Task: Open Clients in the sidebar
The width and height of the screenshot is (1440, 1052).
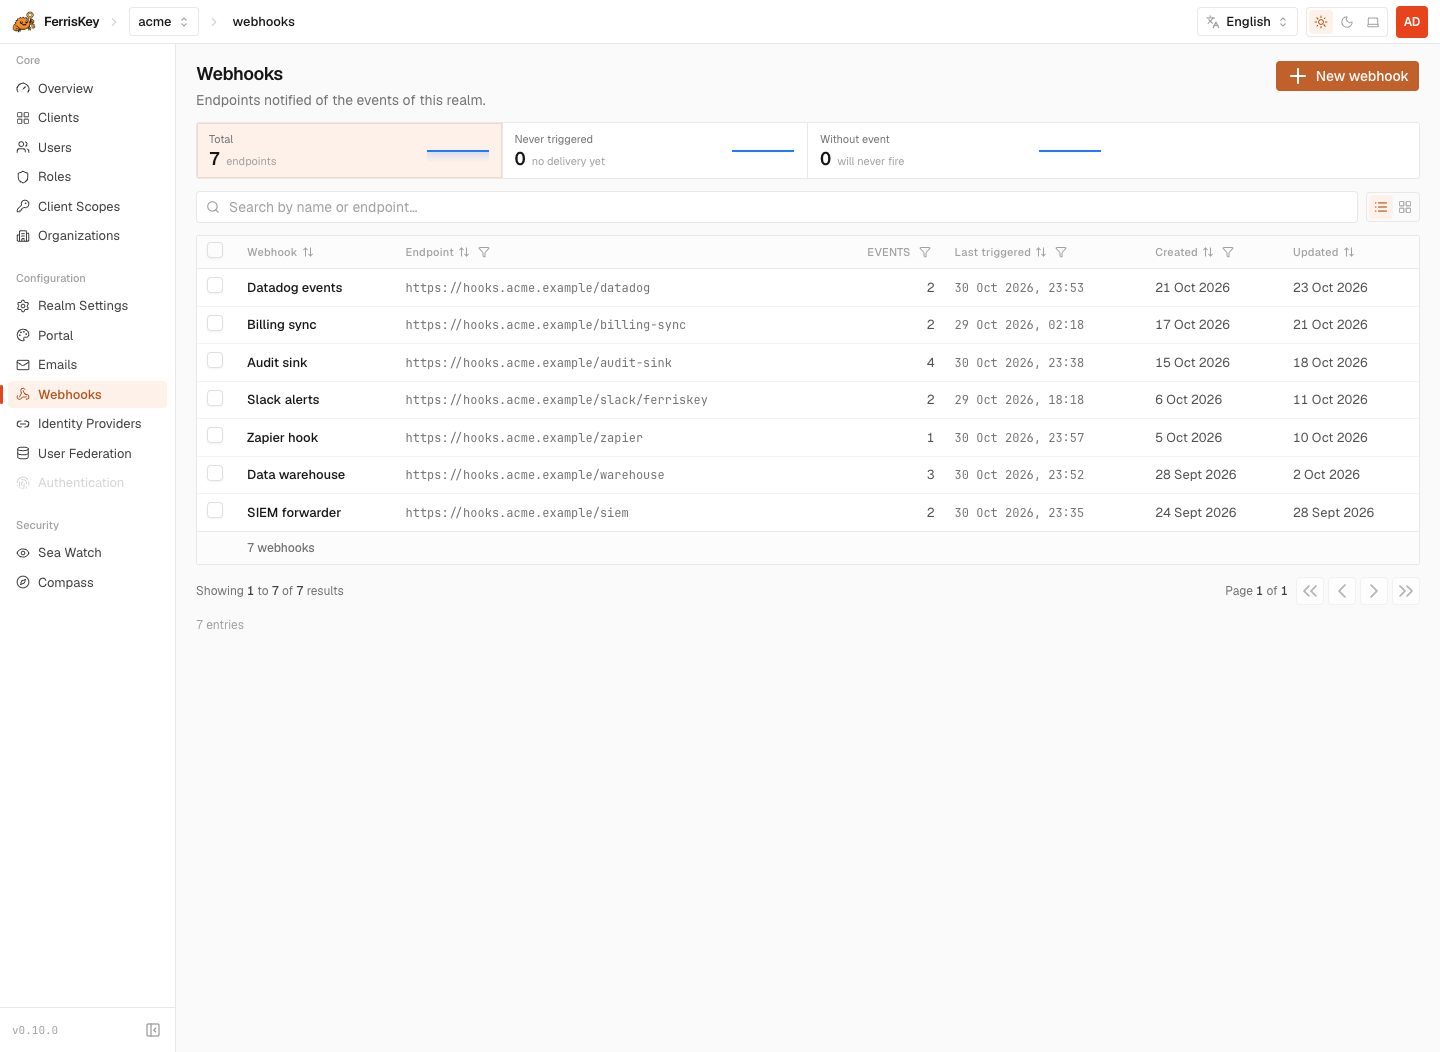Action: (x=88, y=118)
